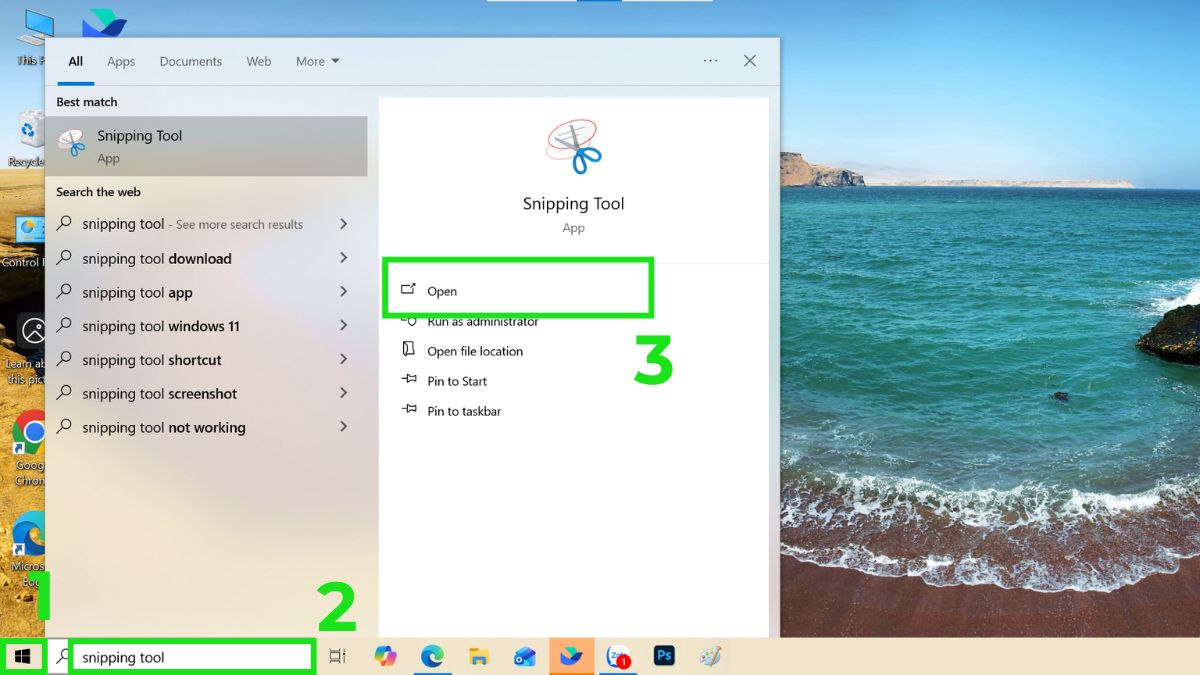Open Copilot from the taskbar
This screenshot has width=1200, height=675.
(x=386, y=656)
